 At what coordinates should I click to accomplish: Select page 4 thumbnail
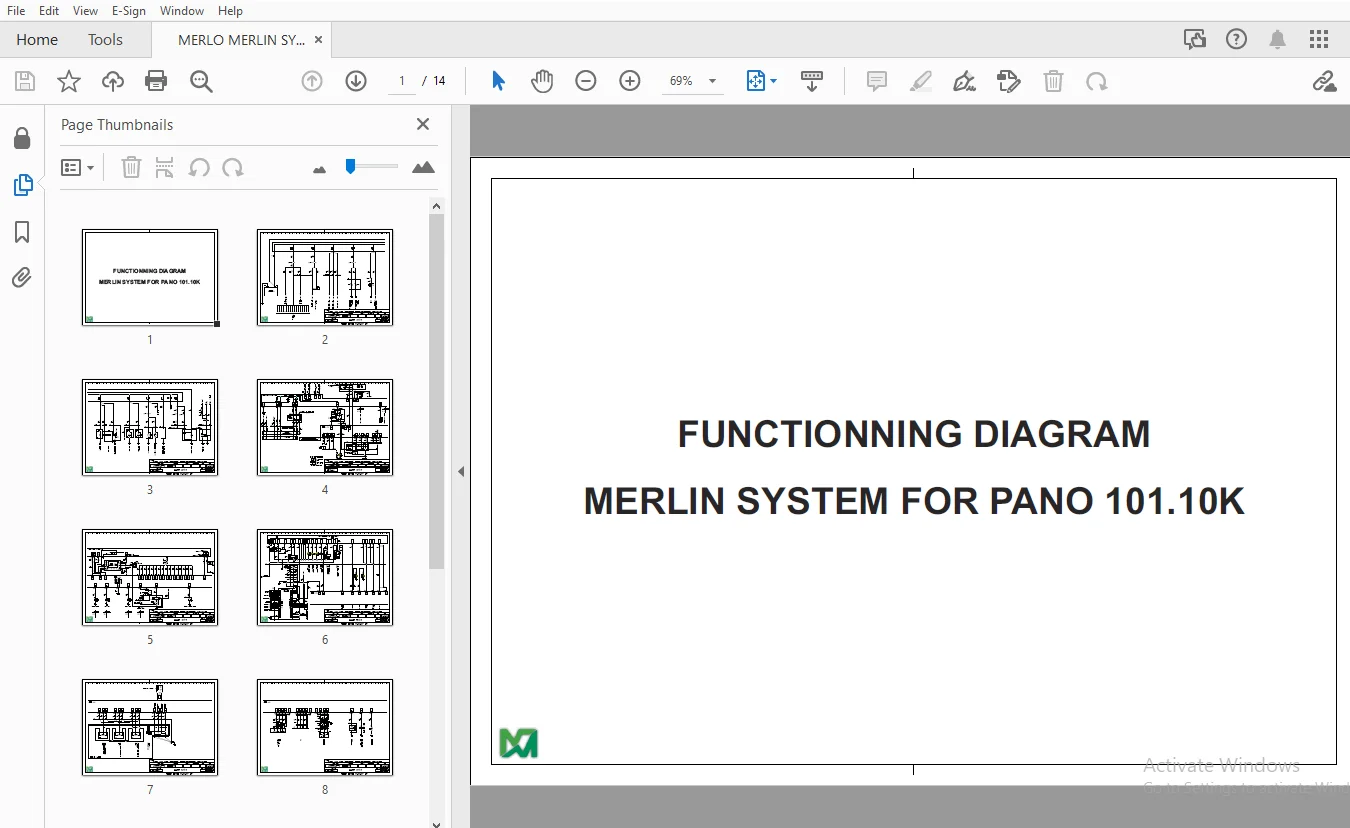coord(325,427)
